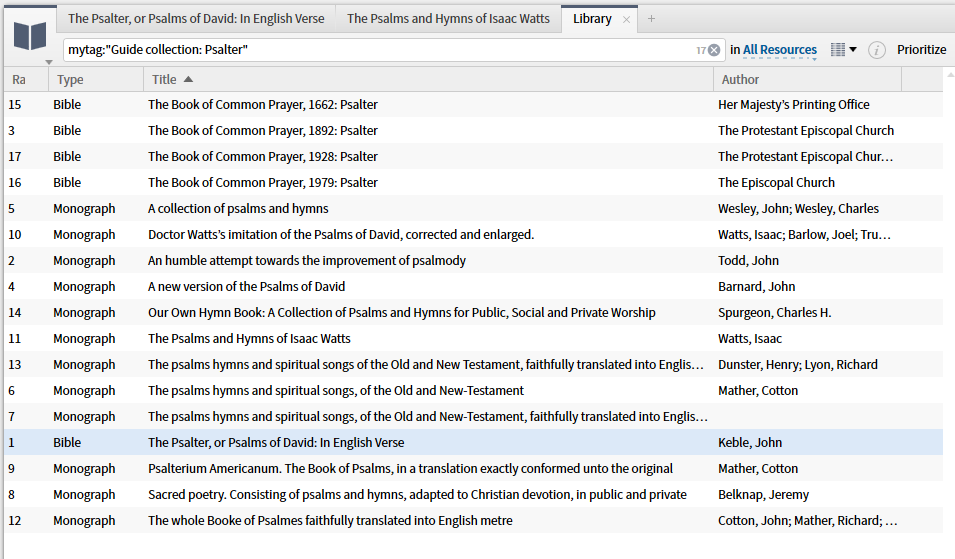This screenshot has height=559, width=955.
Task: Select Sacred poetry by Belknap, Jeremy
Action: click(x=417, y=495)
